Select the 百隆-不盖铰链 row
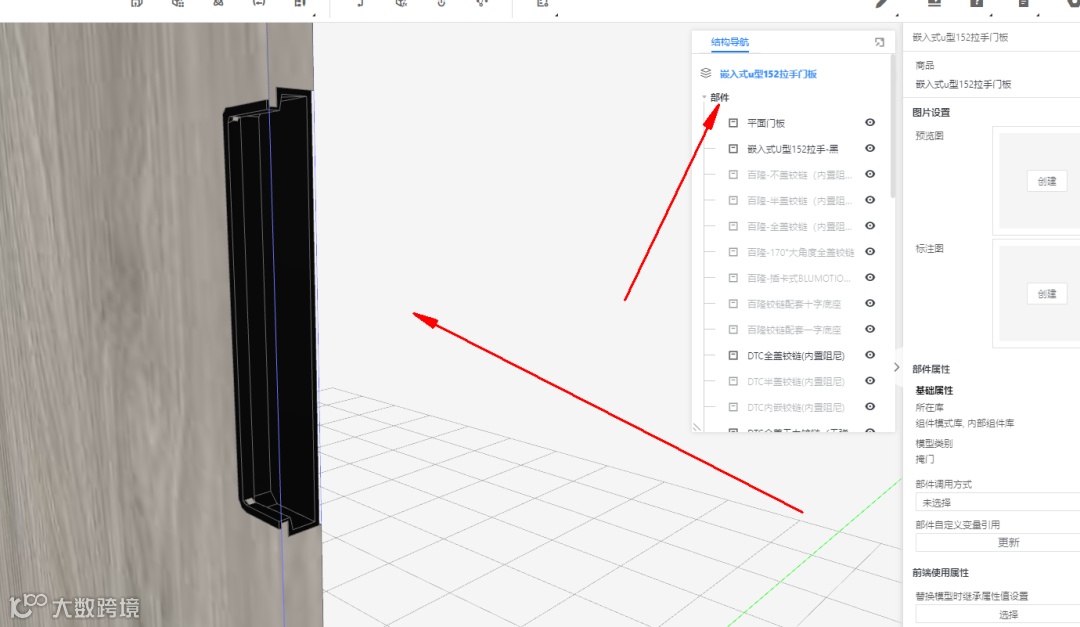The height and width of the screenshot is (627, 1080). point(799,174)
